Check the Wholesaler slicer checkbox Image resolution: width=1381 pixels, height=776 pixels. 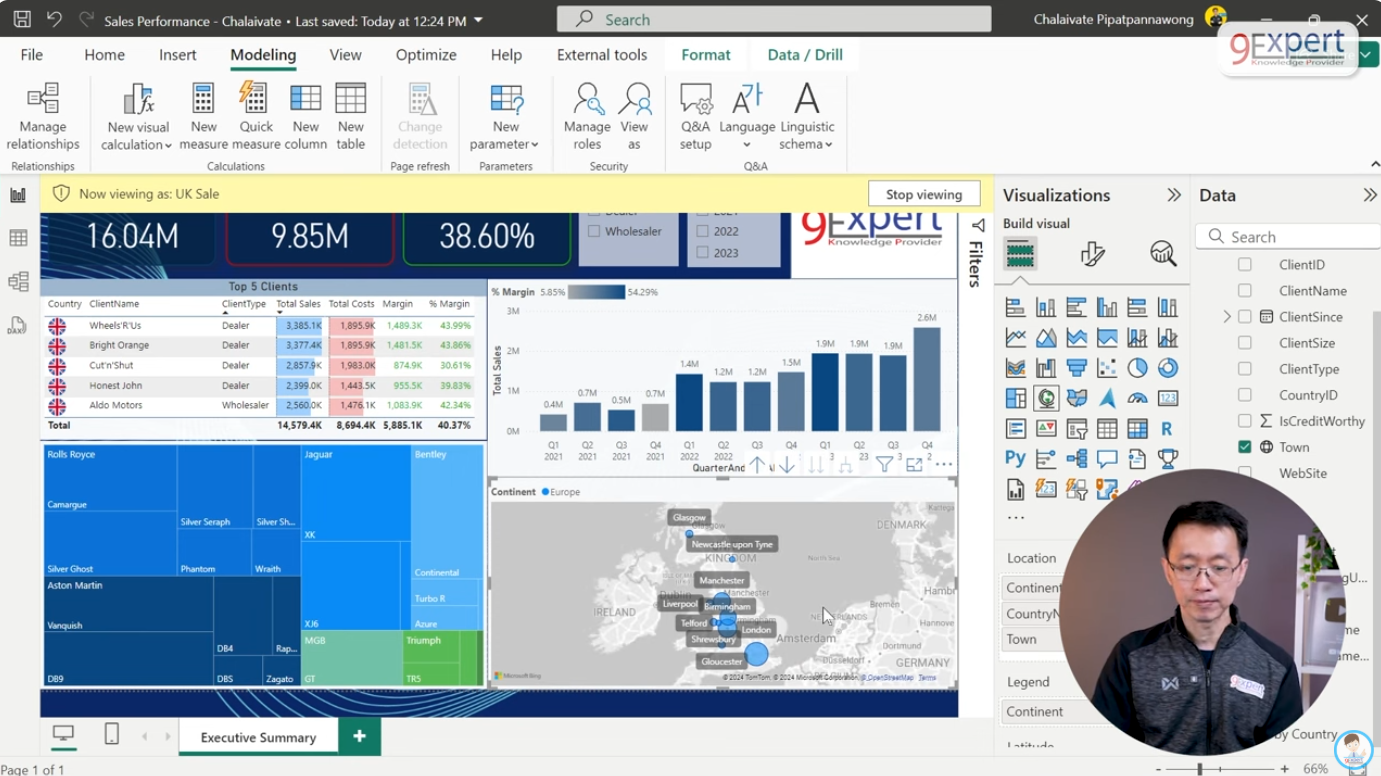(x=594, y=231)
